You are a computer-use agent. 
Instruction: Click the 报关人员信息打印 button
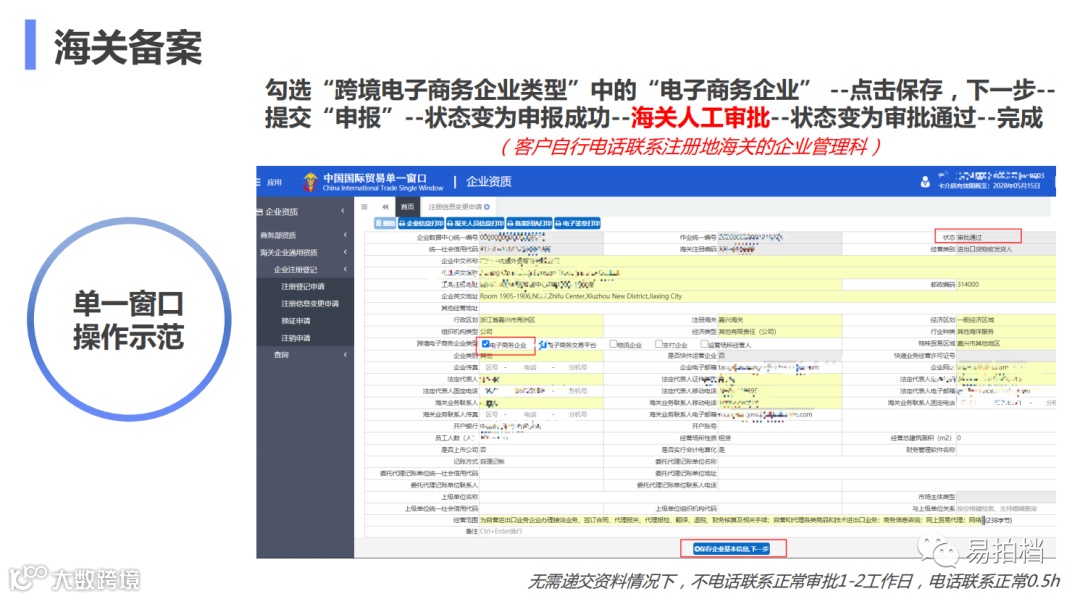[475, 223]
